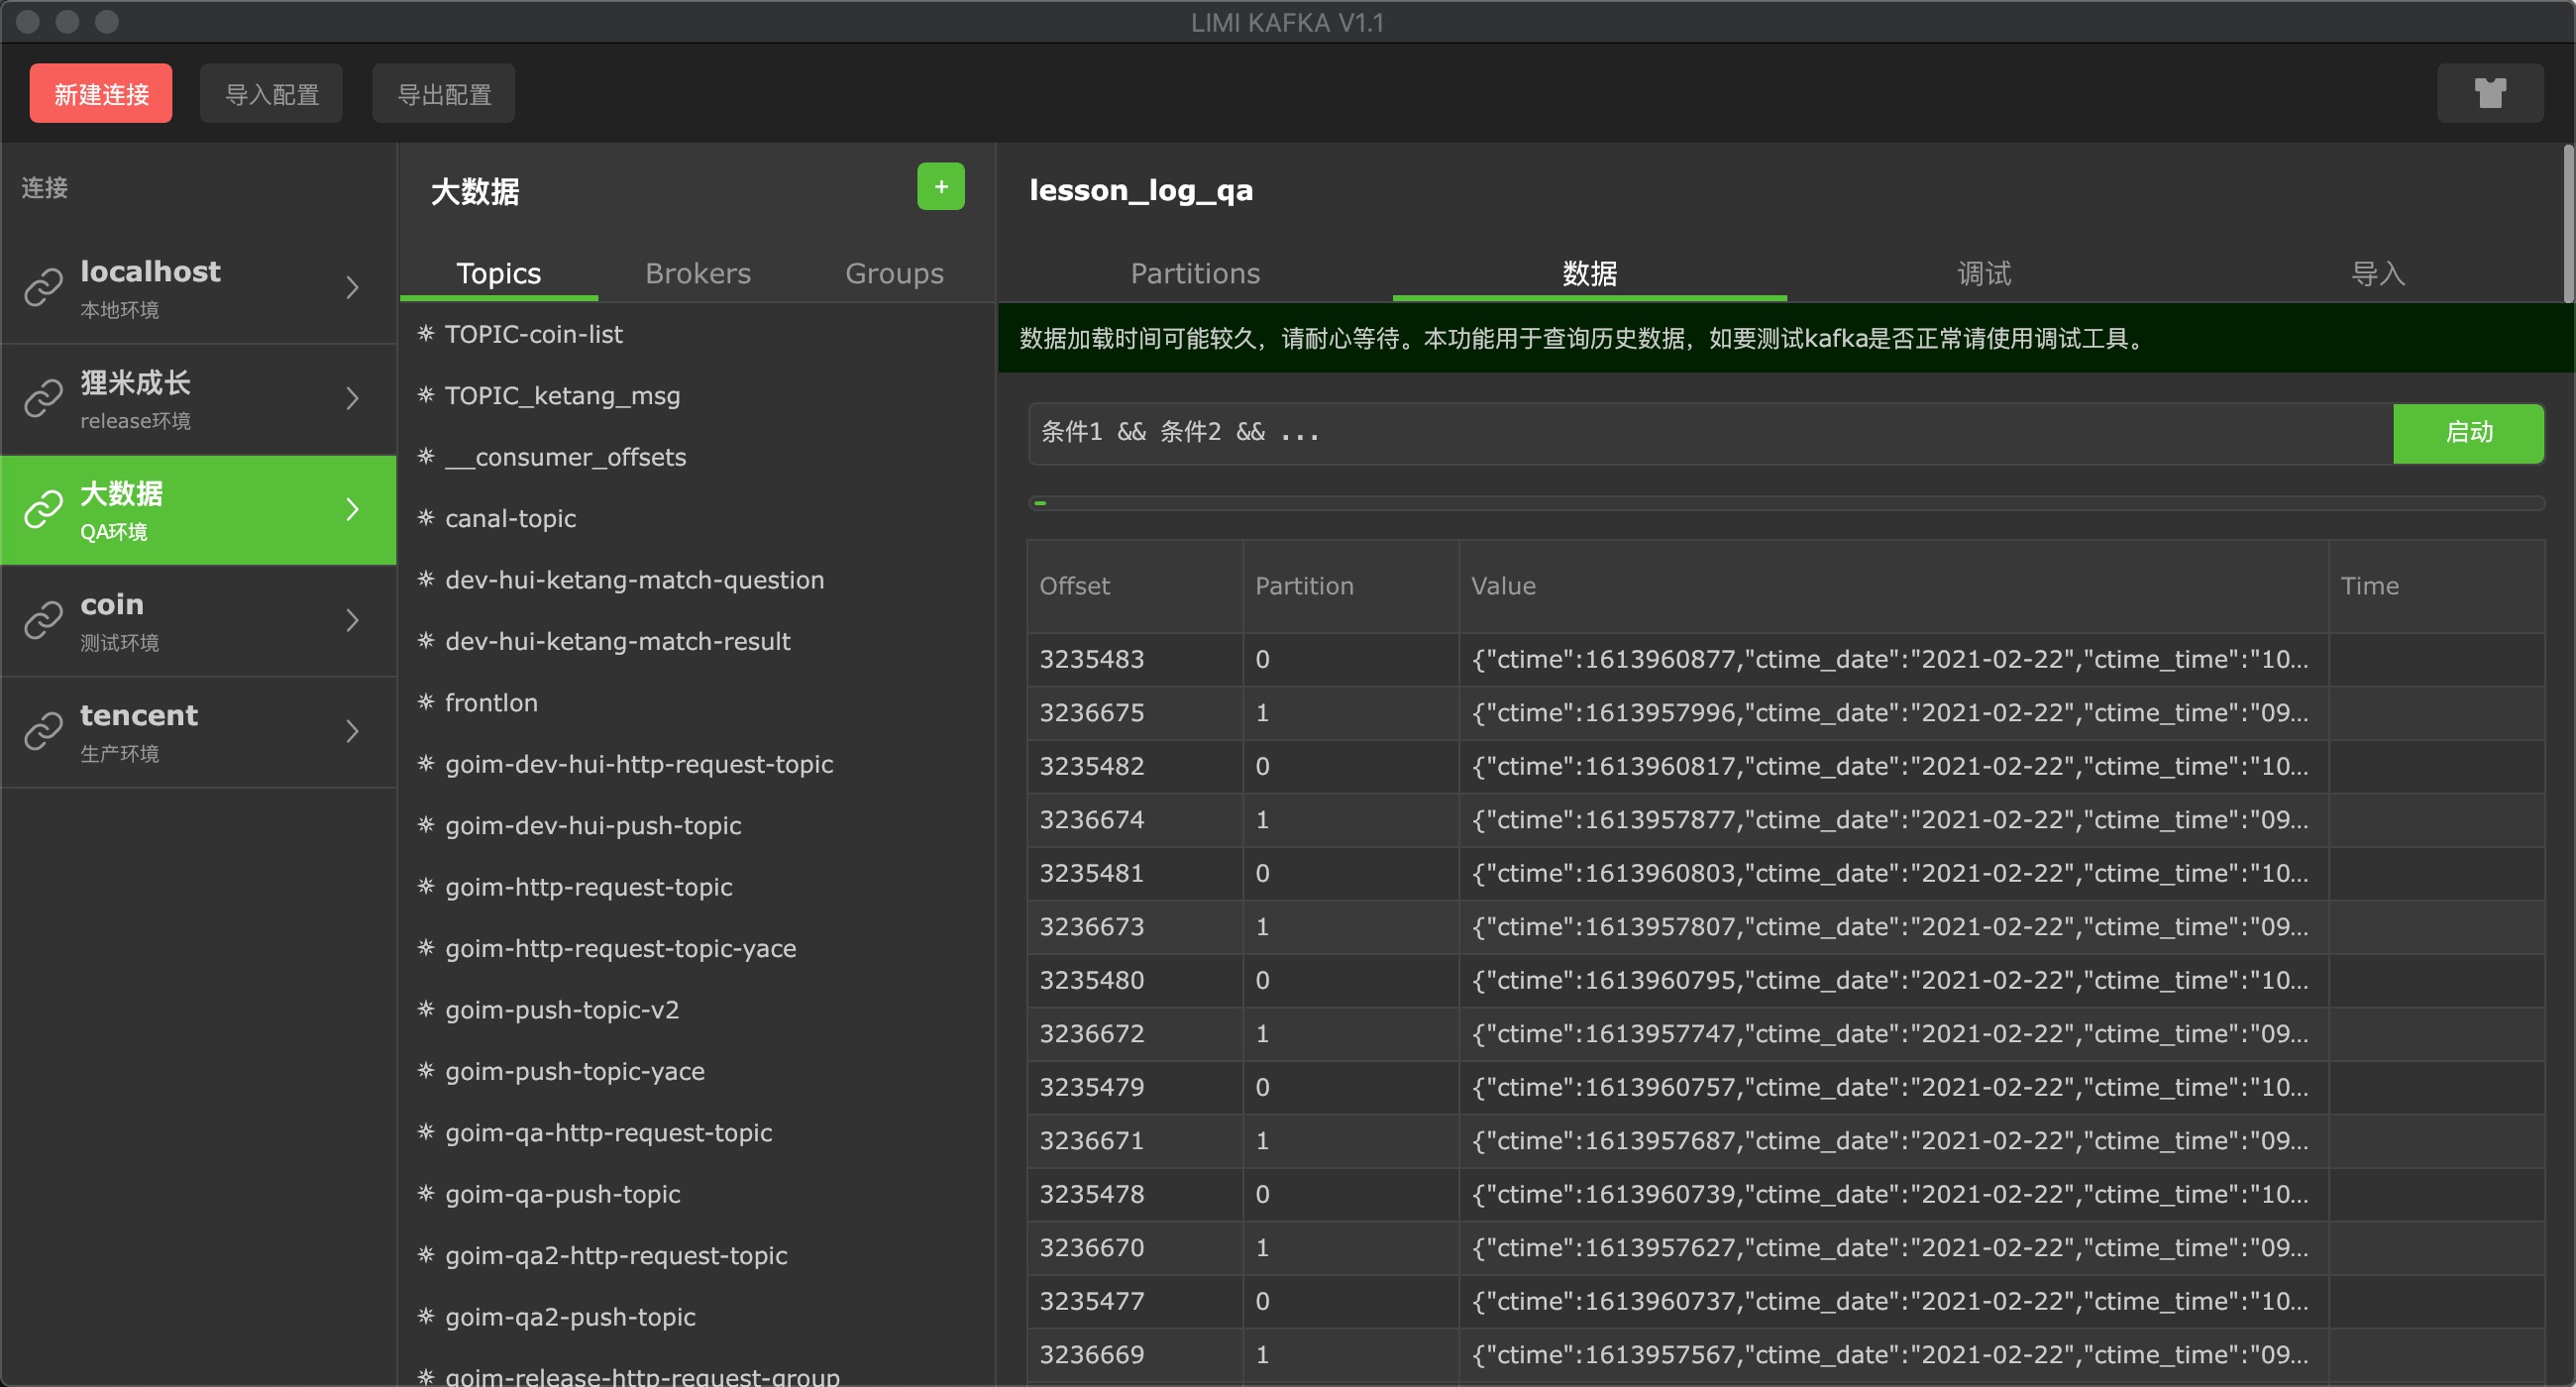Click the link icon beside 大数据 connection

coord(44,510)
